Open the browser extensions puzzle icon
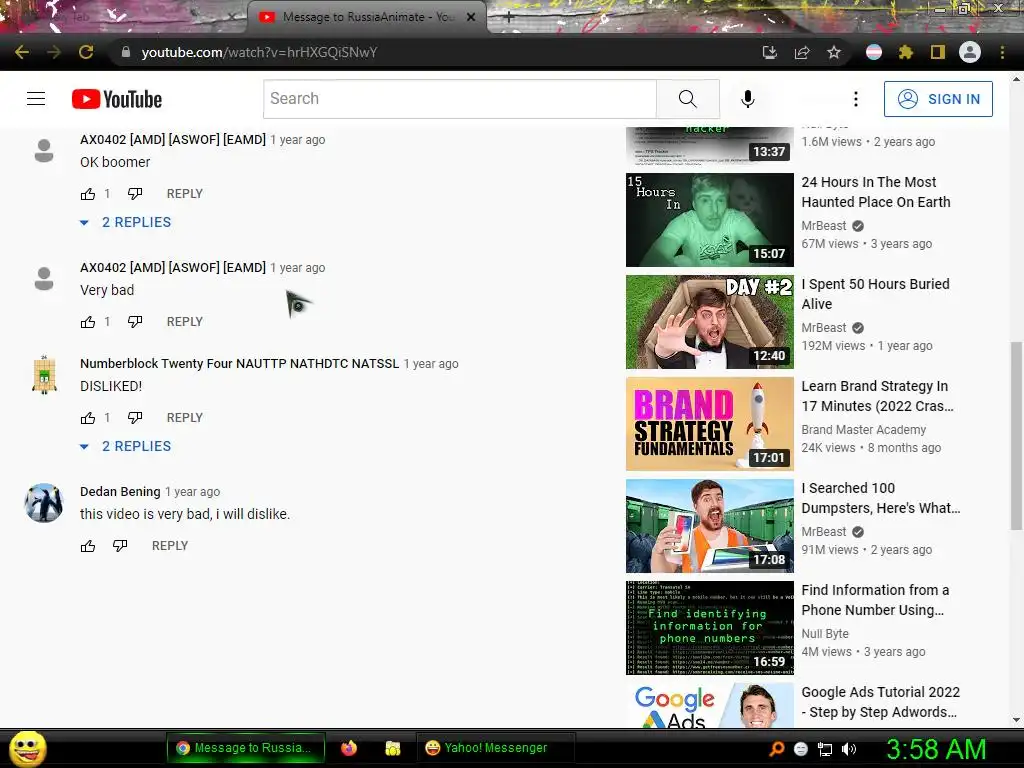Screen dimensions: 1024x768 906,52
